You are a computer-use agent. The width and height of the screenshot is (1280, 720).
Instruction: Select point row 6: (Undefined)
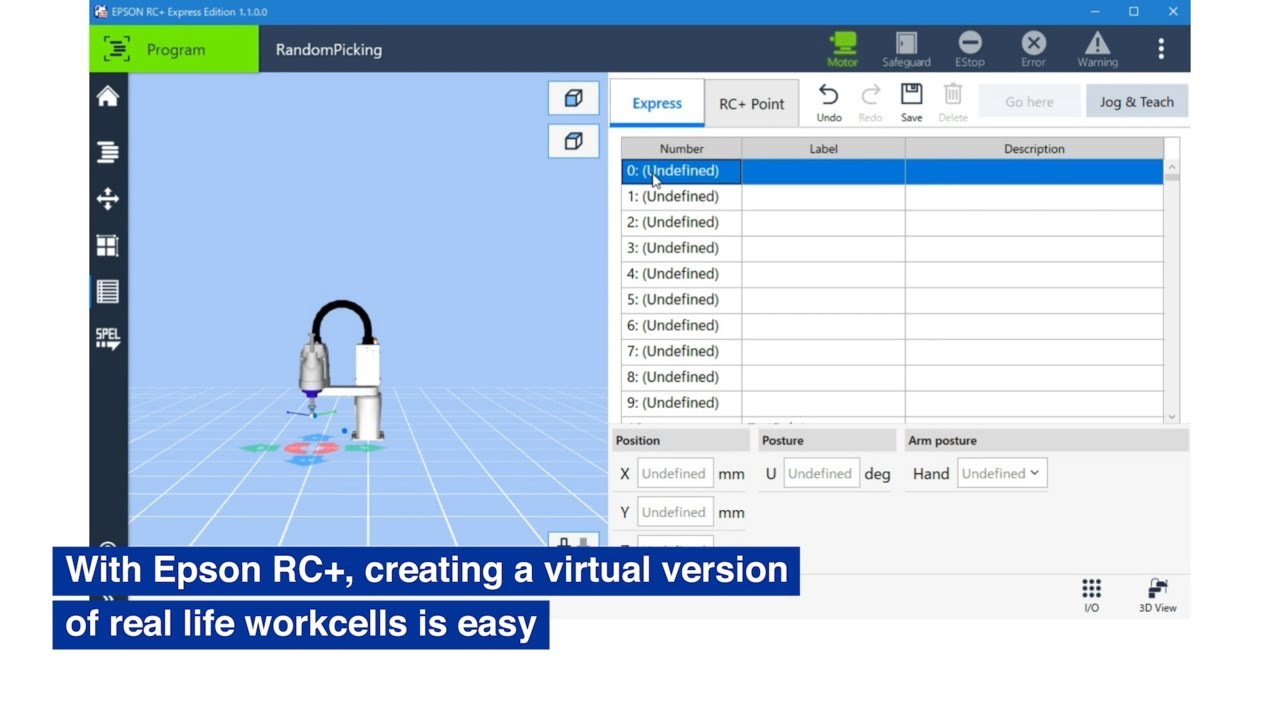(x=892, y=325)
